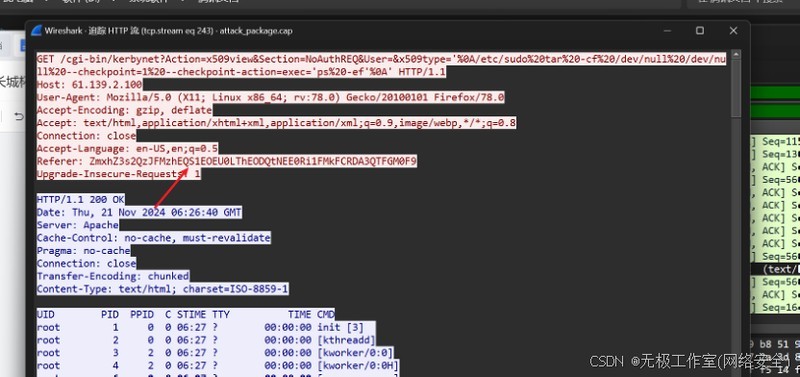Select Accept-Encoding: gzip, deflate line

pos(124,110)
